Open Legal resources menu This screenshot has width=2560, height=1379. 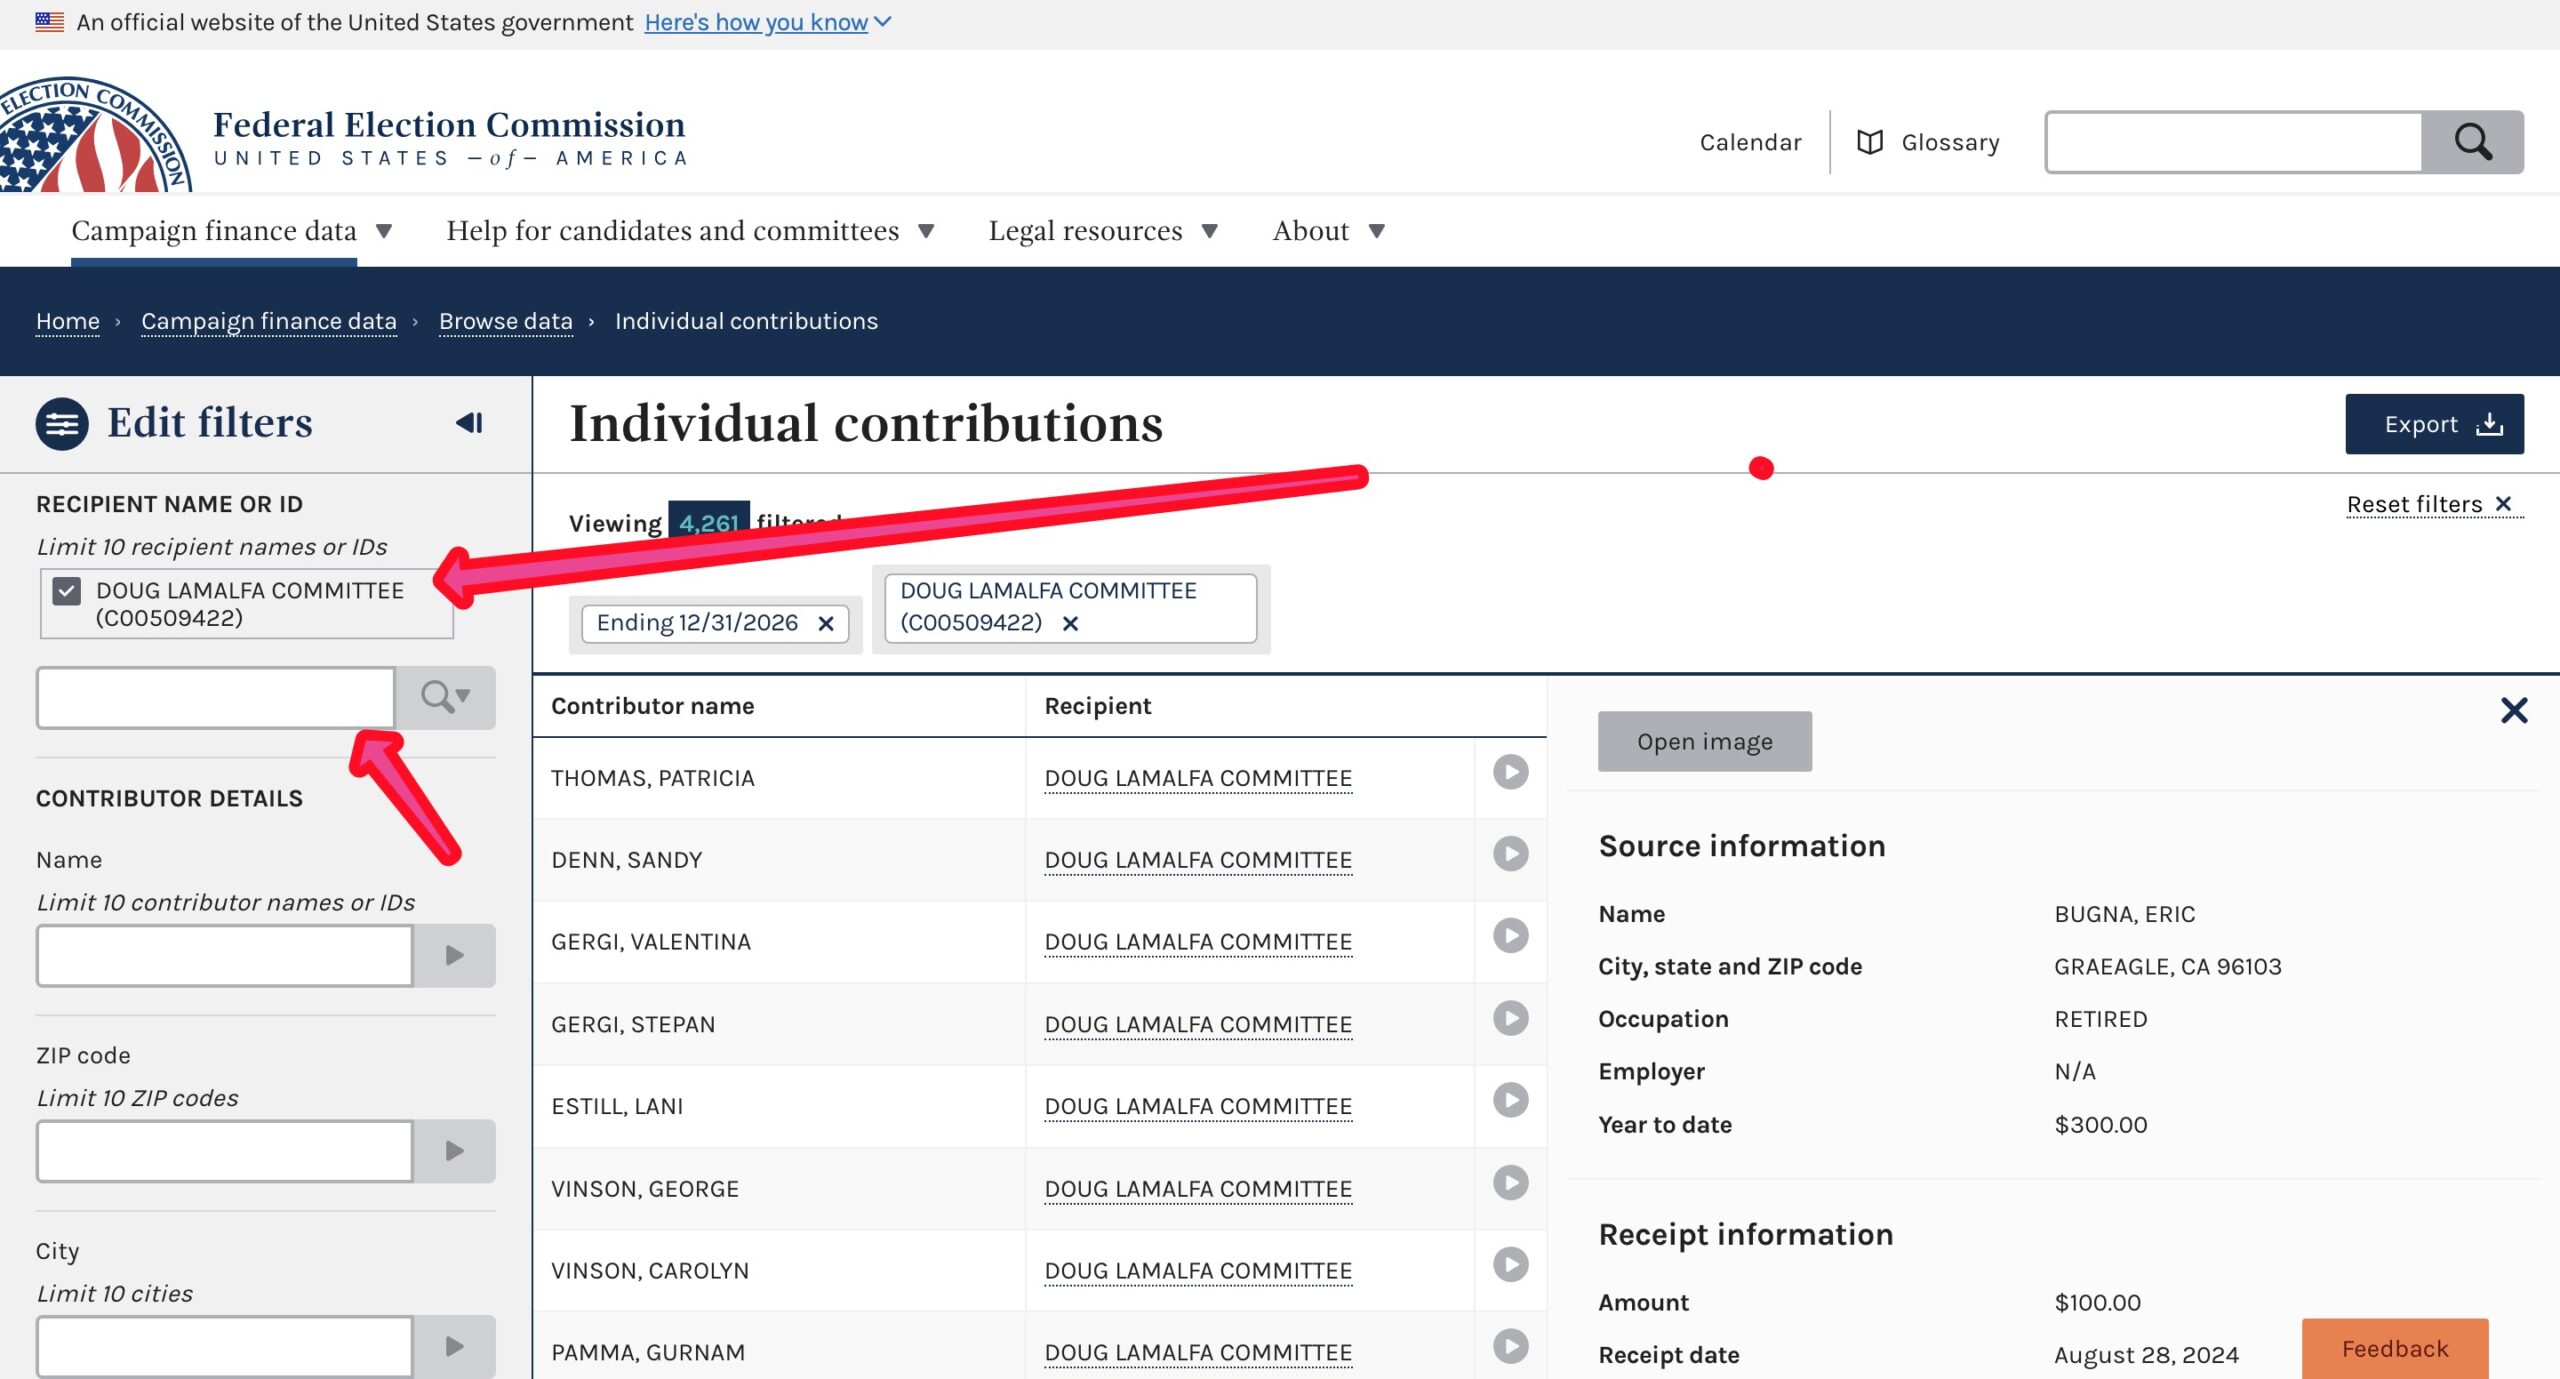1103,231
